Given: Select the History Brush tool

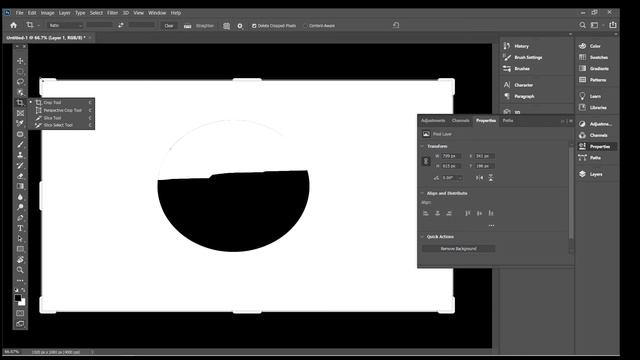Looking at the screenshot, I should pos(20,165).
